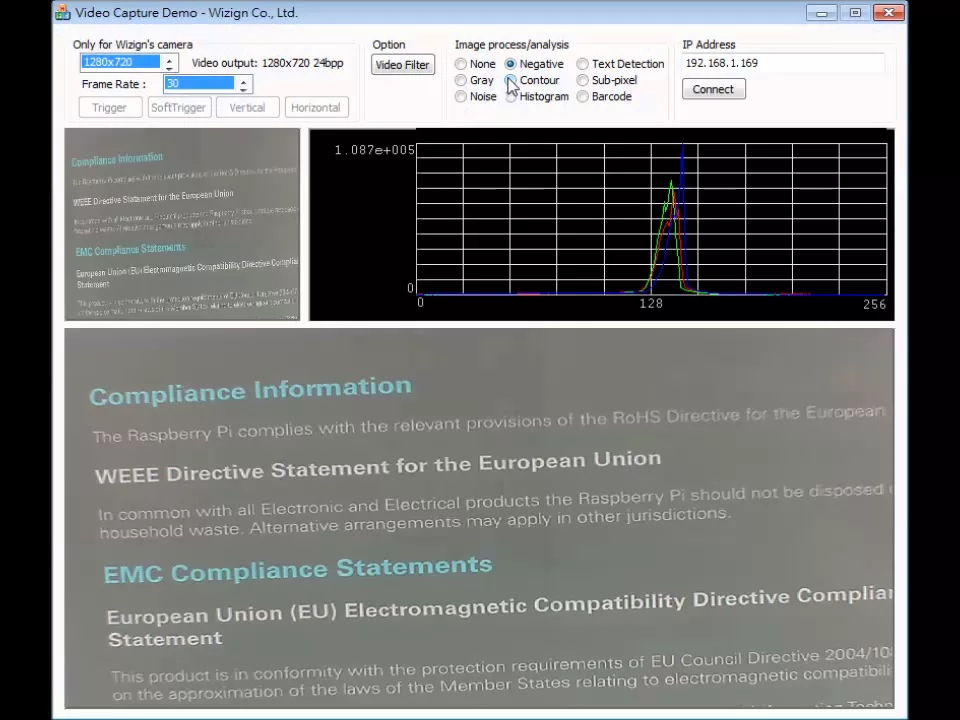The height and width of the screenshot is (720, 960).
Task: Click the IP Address input field
Action: click(783, 63)
